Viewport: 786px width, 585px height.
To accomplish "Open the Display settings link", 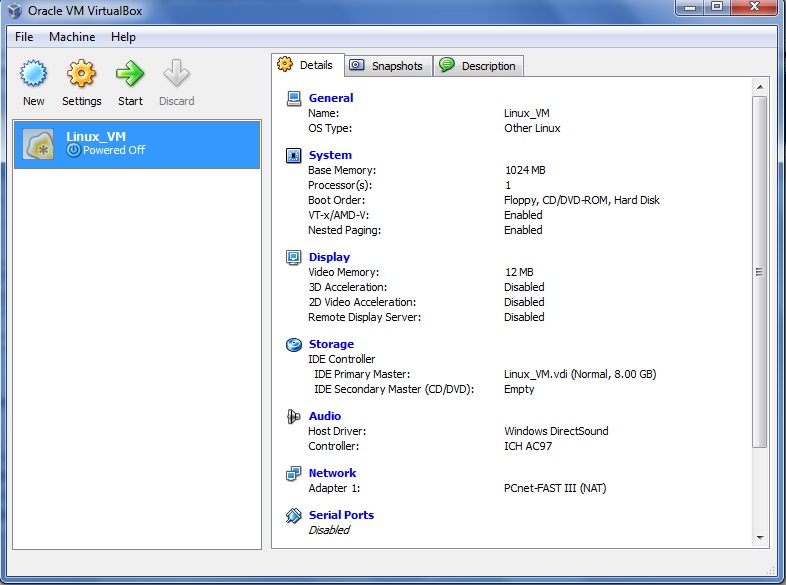I will point(329,257).
